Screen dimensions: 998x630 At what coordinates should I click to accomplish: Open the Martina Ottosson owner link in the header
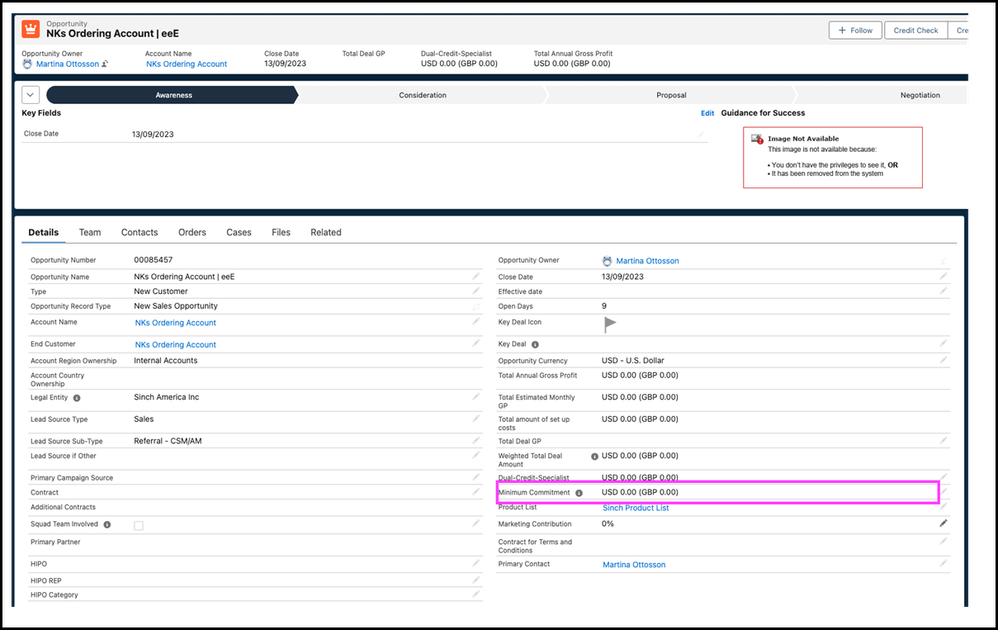67,64
